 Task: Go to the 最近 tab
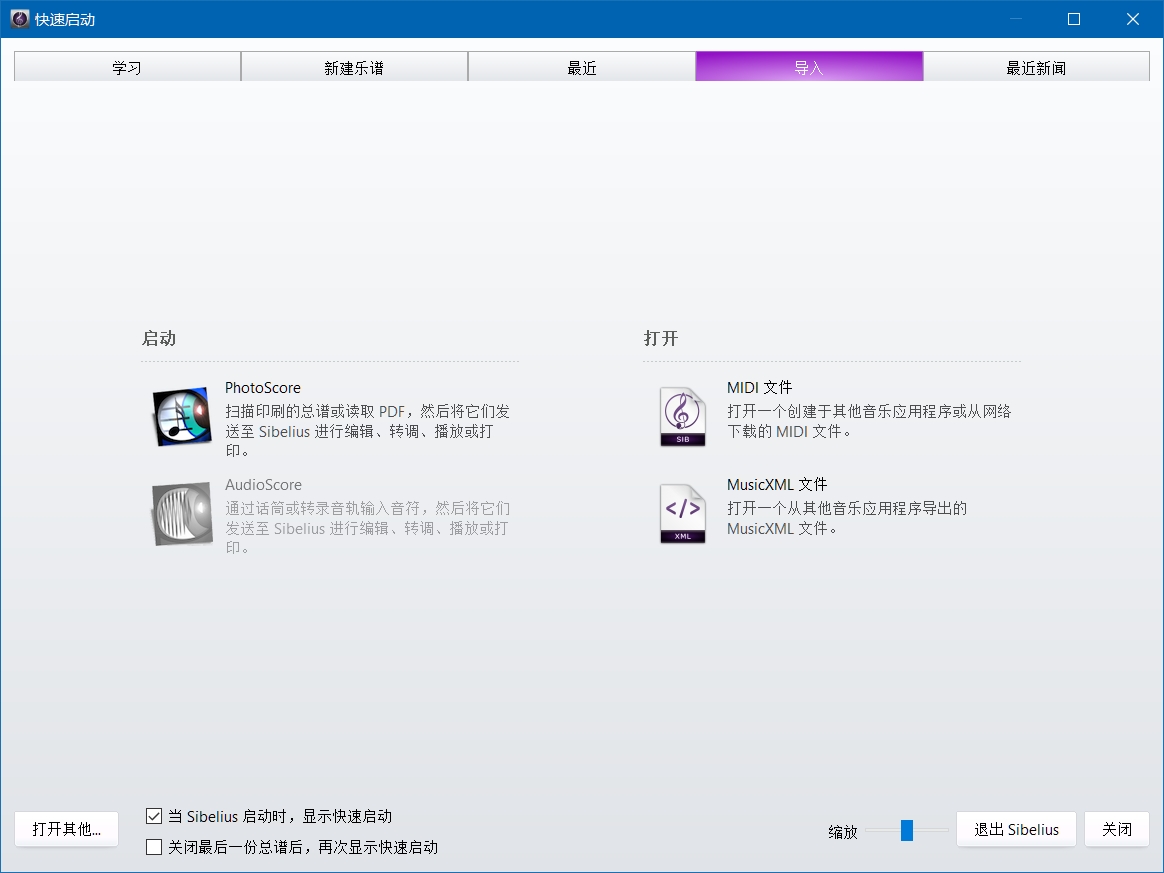click(581, 67)
